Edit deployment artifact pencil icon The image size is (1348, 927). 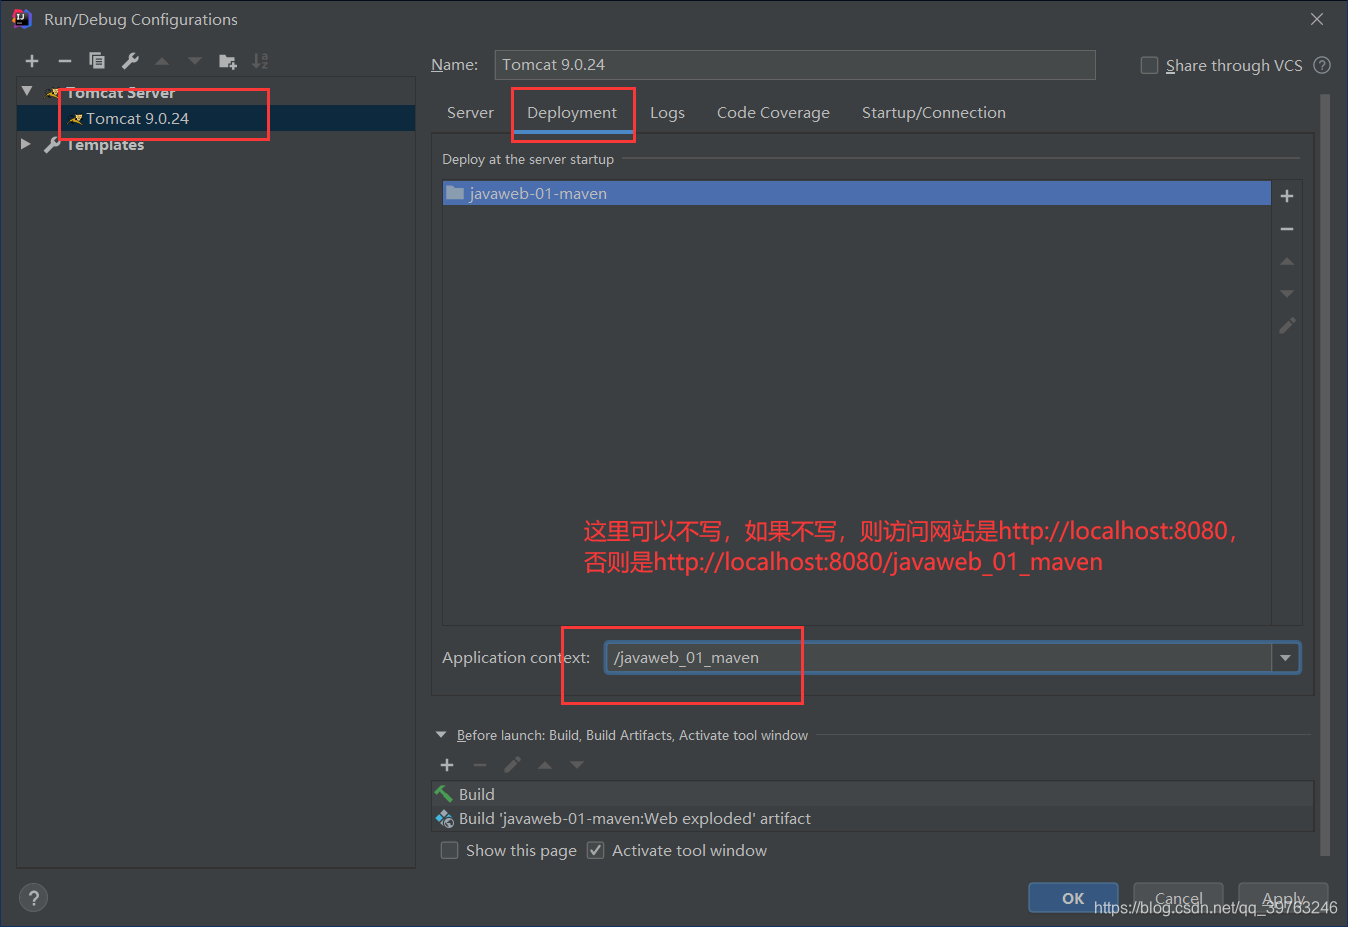(x=1287, y=326)
